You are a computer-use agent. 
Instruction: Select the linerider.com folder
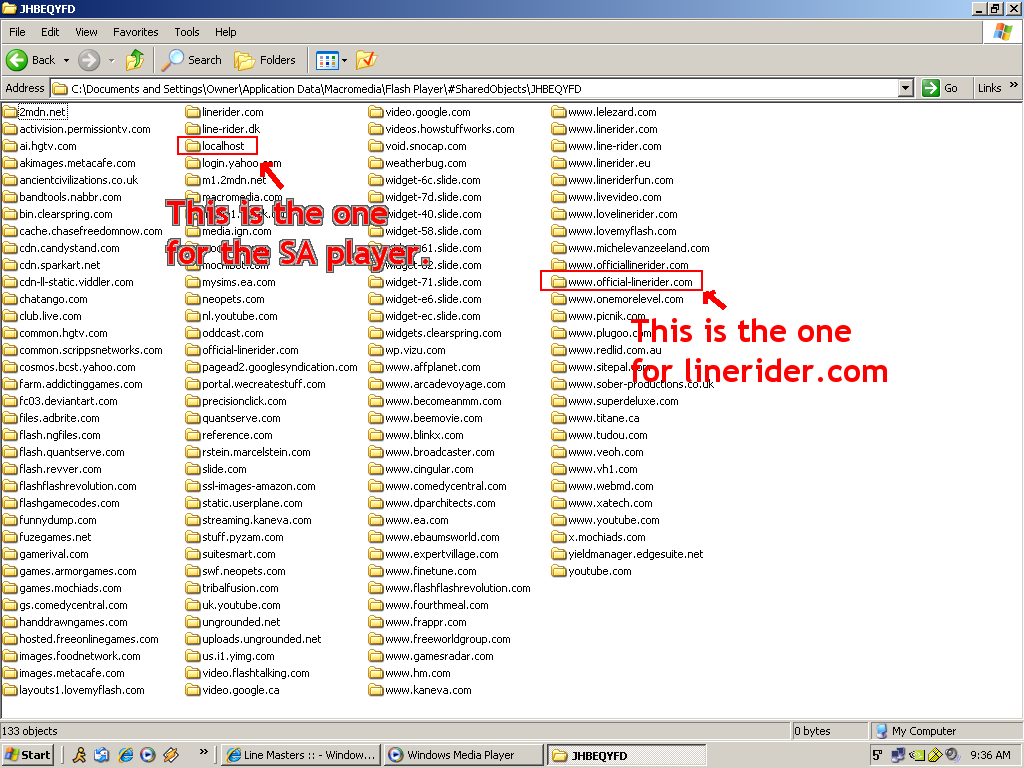[225, 112]
